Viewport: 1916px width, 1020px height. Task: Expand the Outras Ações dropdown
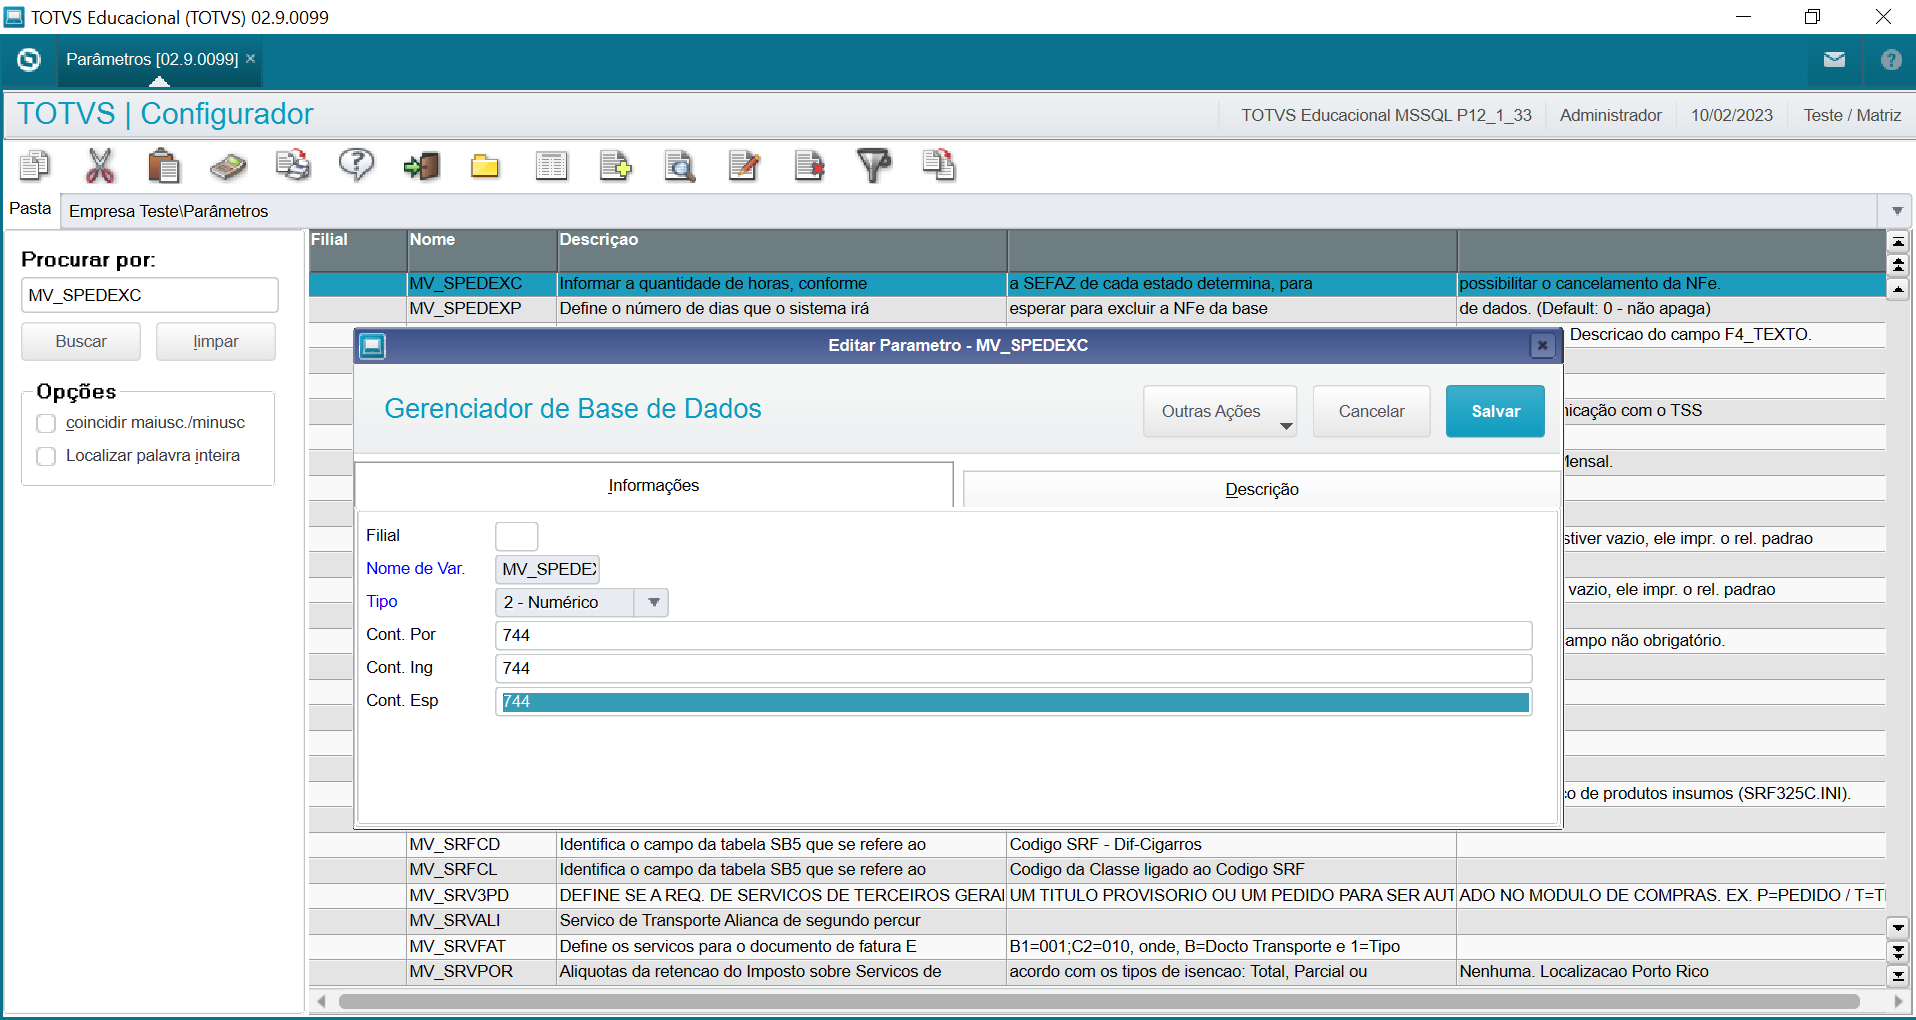pos(1220,411)
